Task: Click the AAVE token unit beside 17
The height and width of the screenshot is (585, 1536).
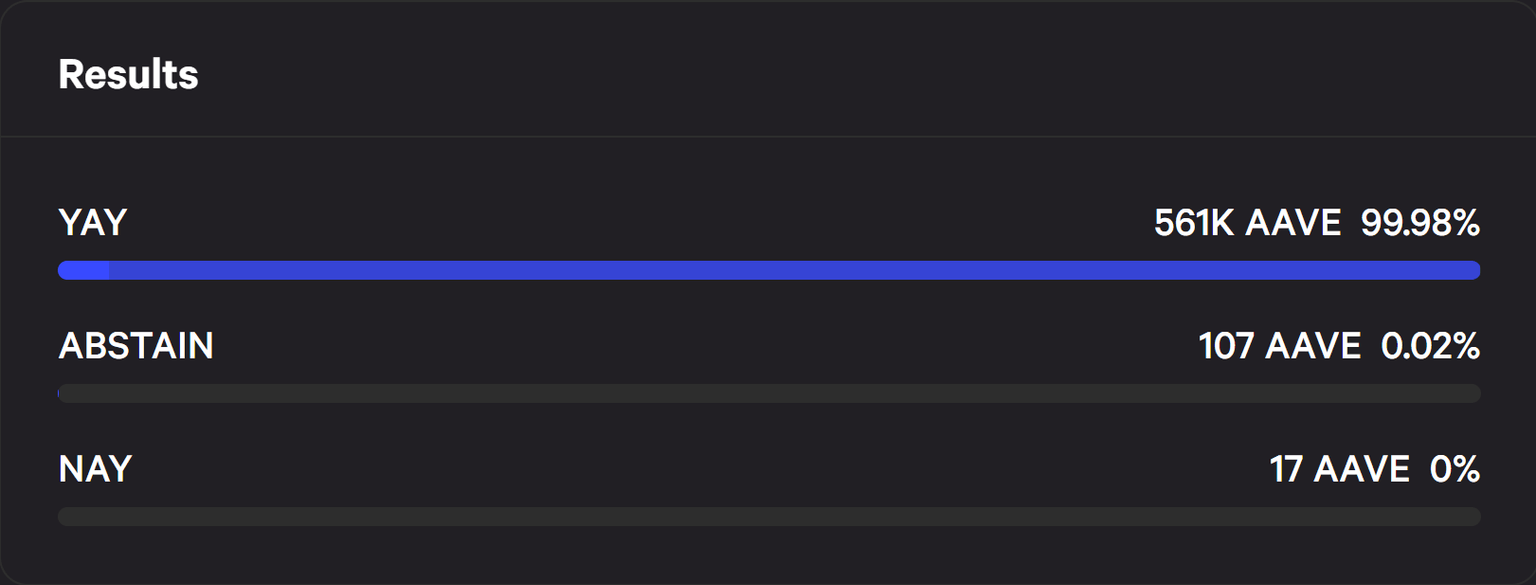Action: click(1362, 469)
